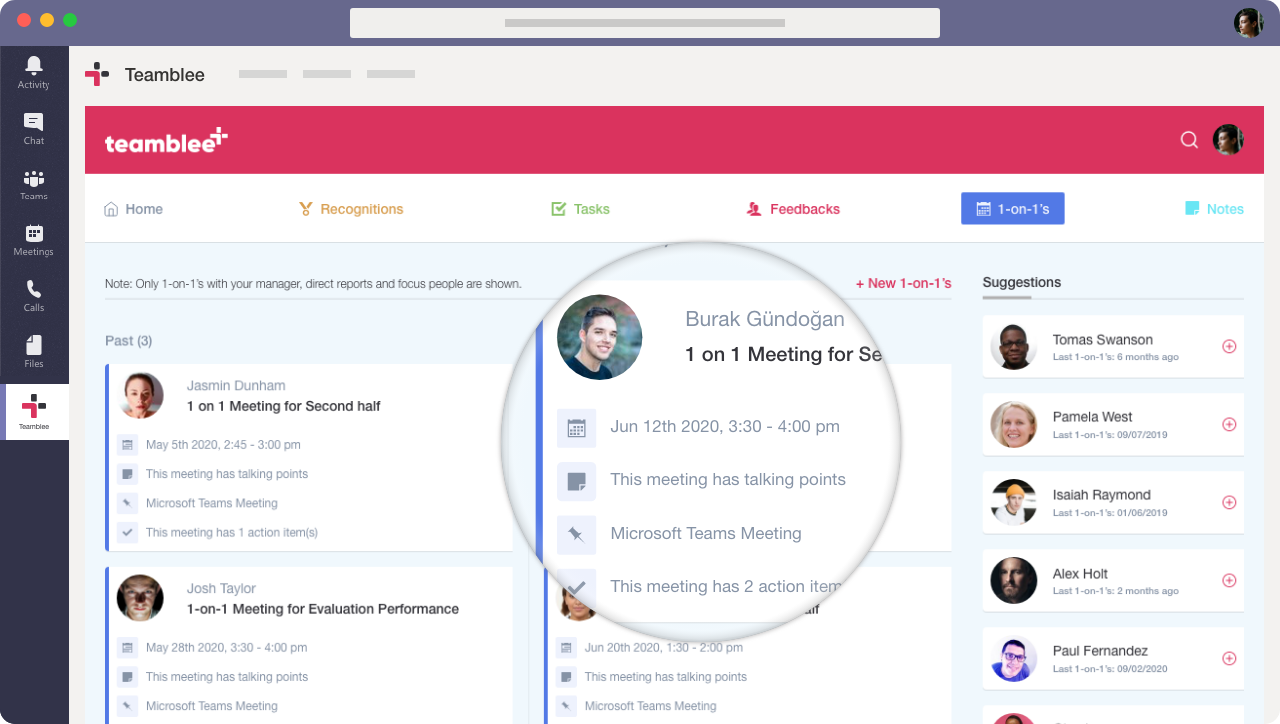This screenshot has height=724, width=1280.
Task: Click the Teams window profile picture
Action: (1249, 23)
